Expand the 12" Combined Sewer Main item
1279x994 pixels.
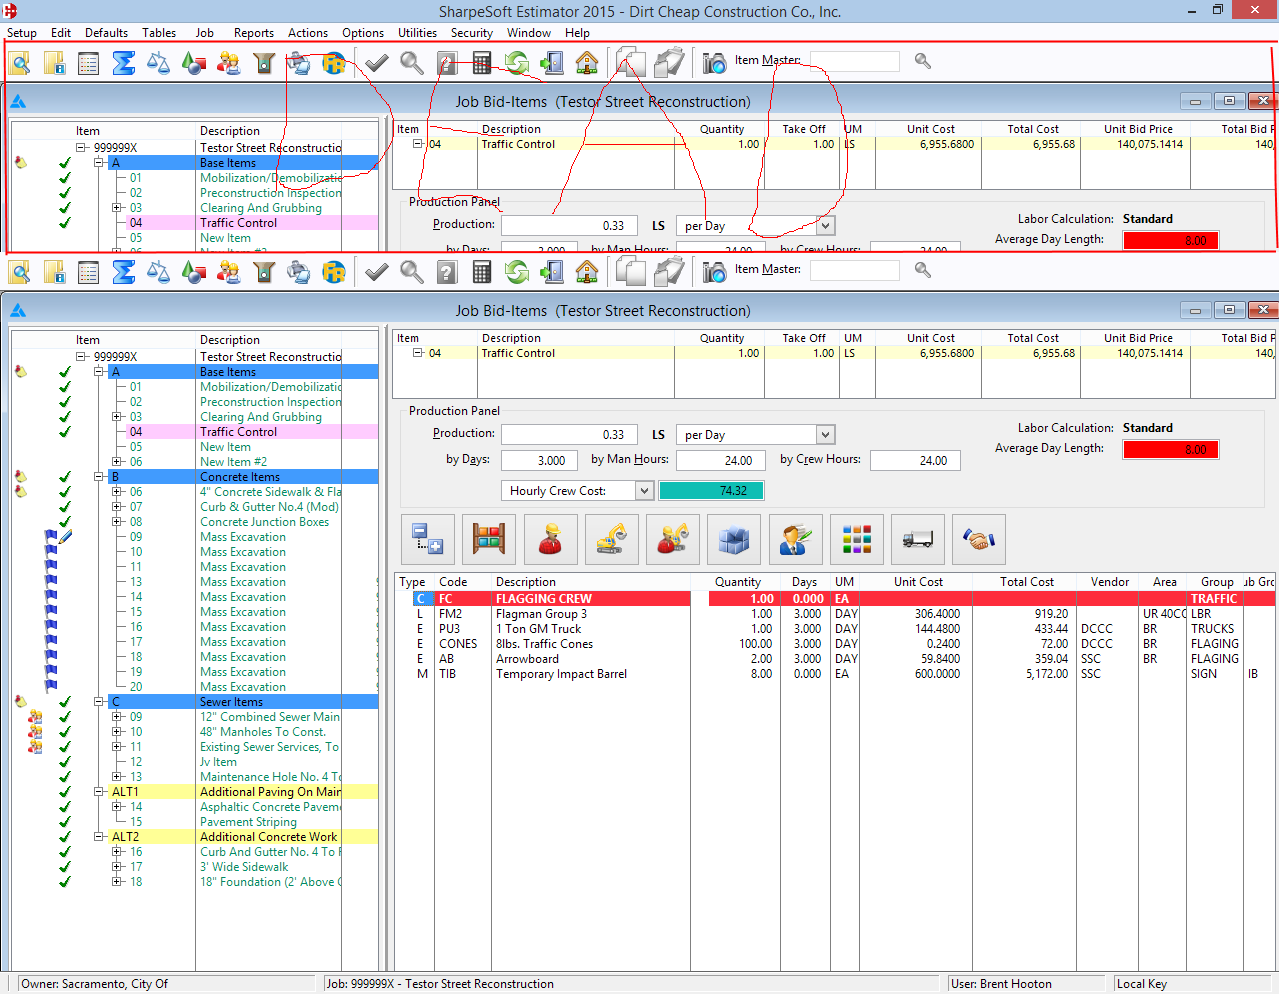pyautogui.click(x=117, y=717)
